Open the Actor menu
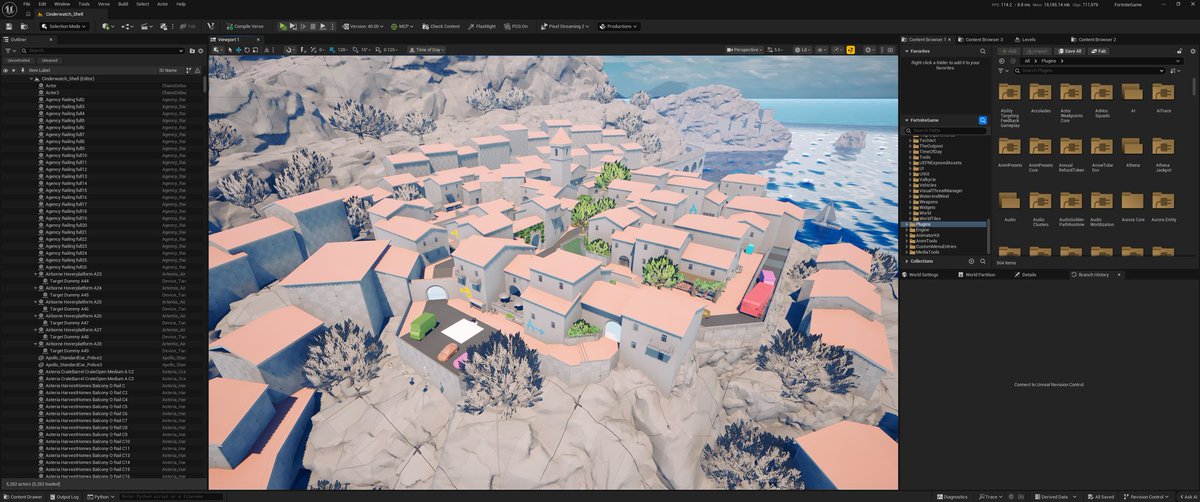1200x502 pixels. point(162,4)
